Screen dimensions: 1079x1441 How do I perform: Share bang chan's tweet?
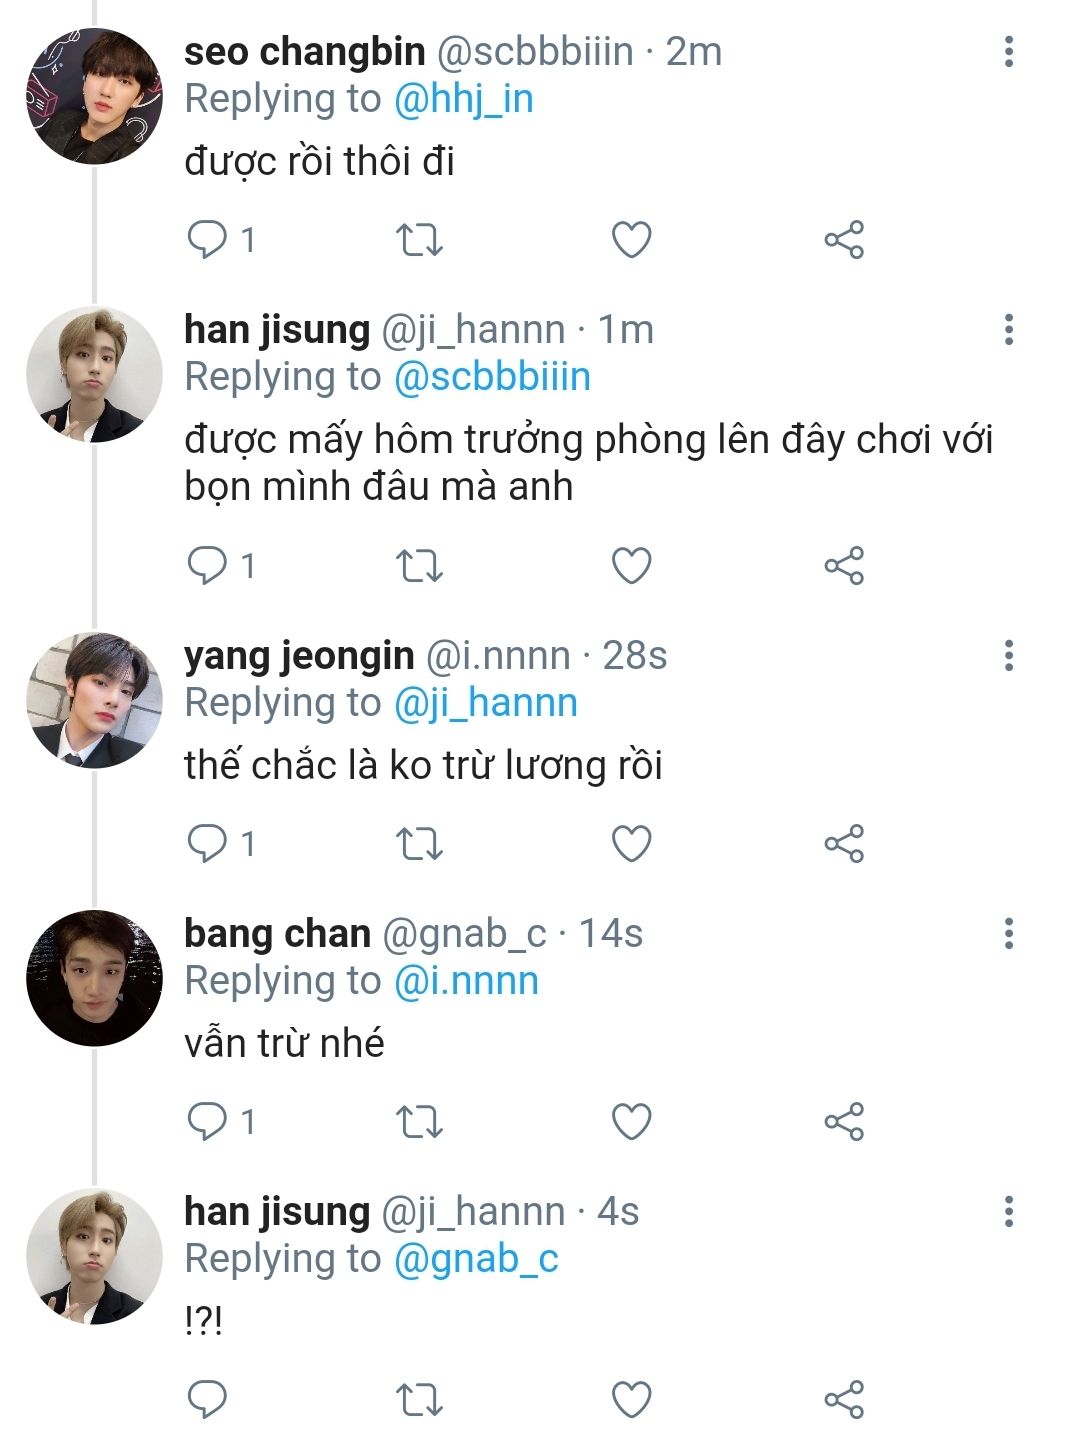pos(843,1122)
